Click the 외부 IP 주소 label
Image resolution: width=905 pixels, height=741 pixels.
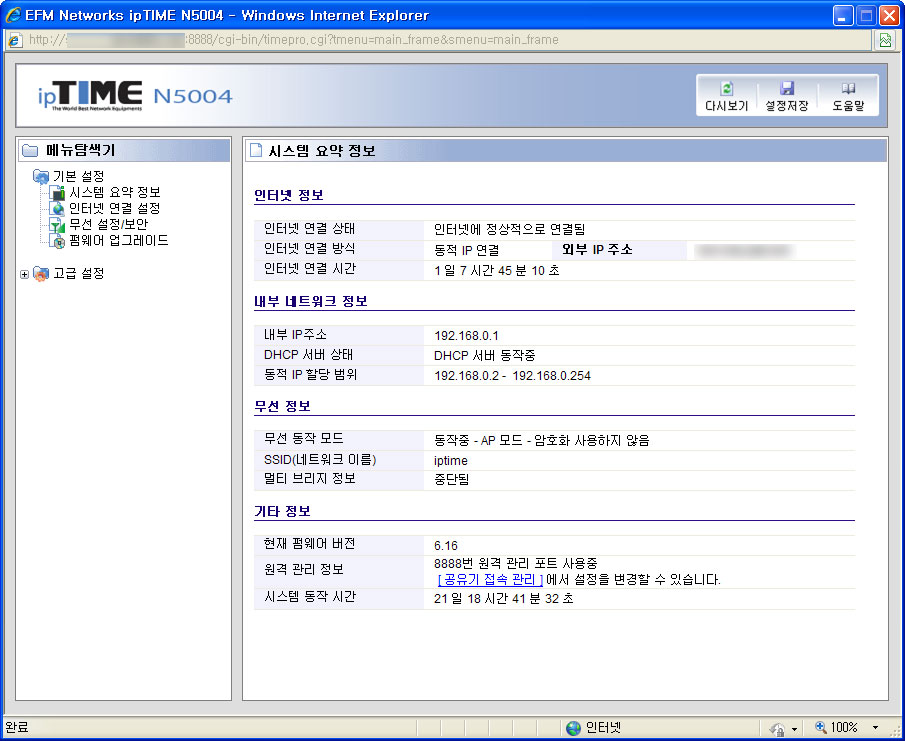597,249
